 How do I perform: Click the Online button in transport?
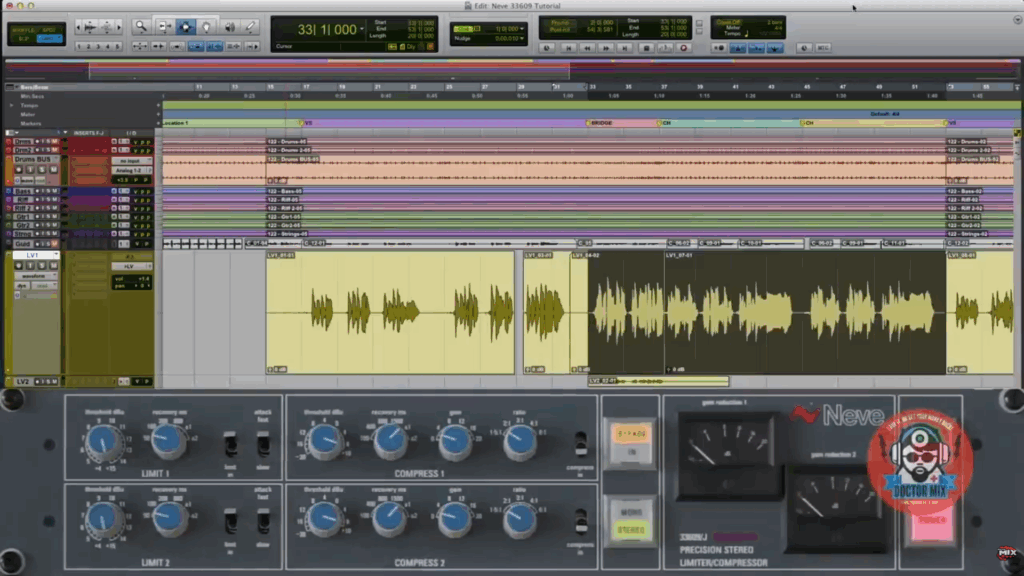pyautogui.click(x=547, y=48)
